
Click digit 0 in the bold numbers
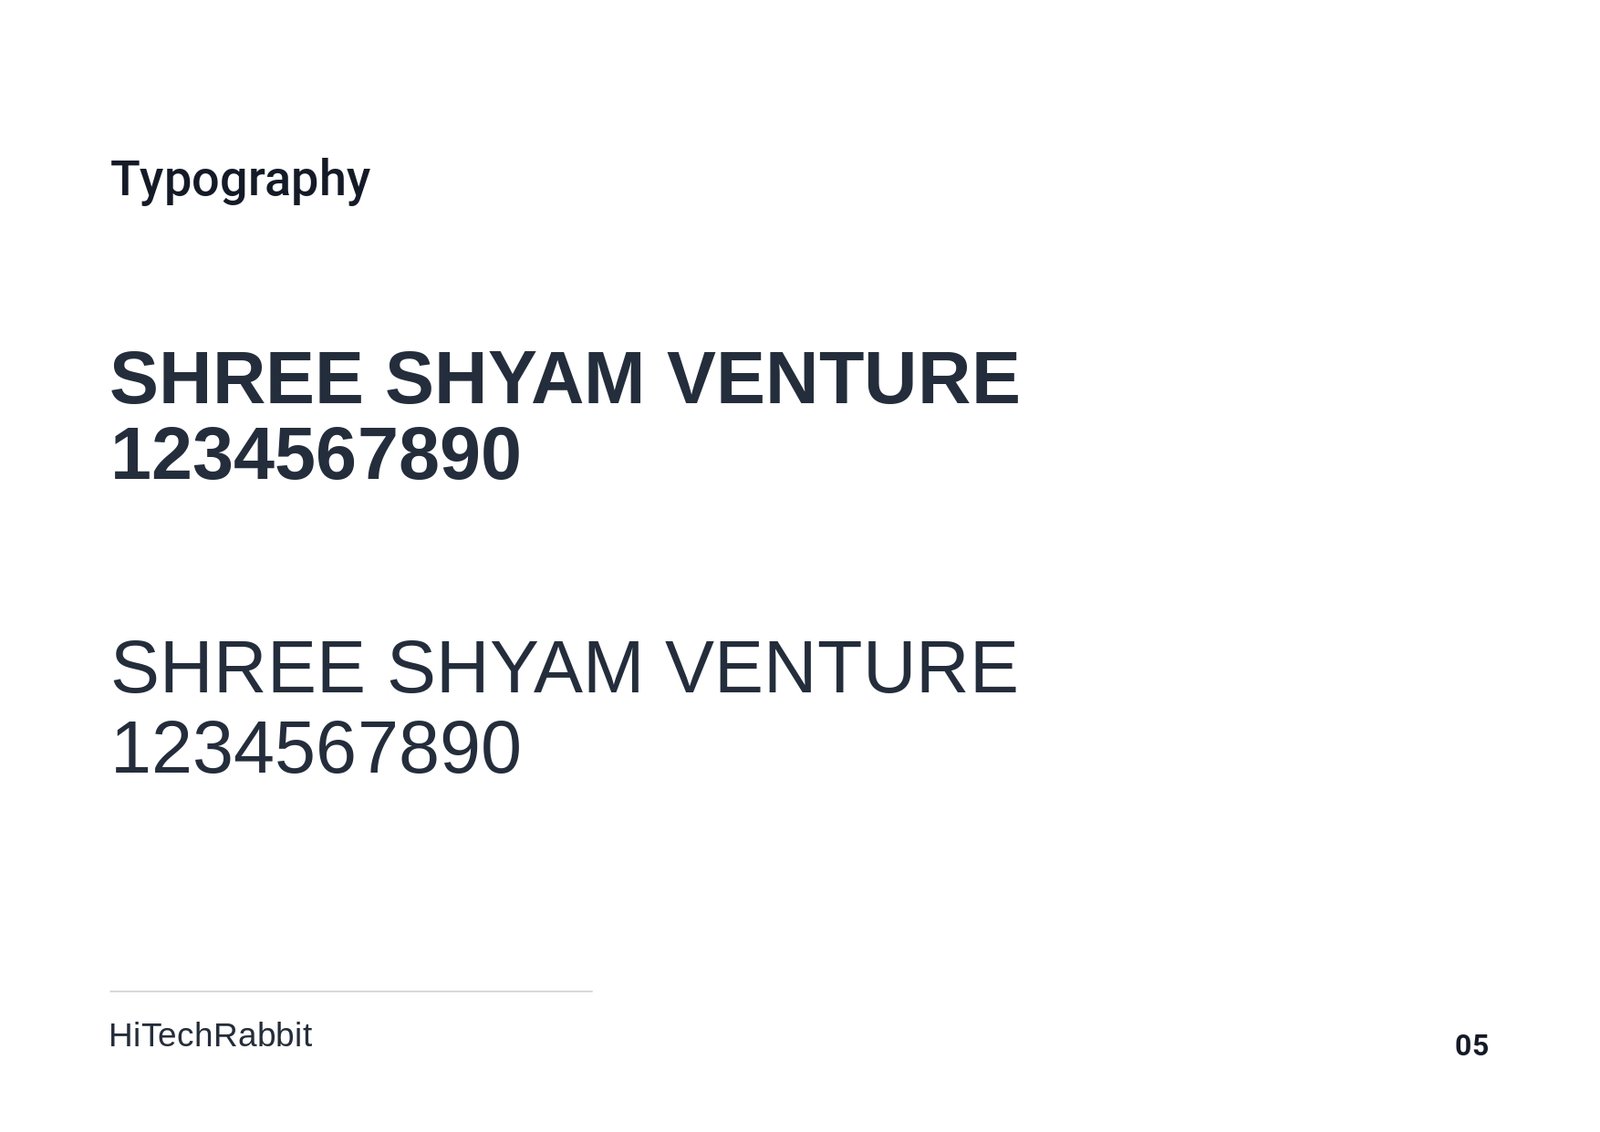pos(500,455)
